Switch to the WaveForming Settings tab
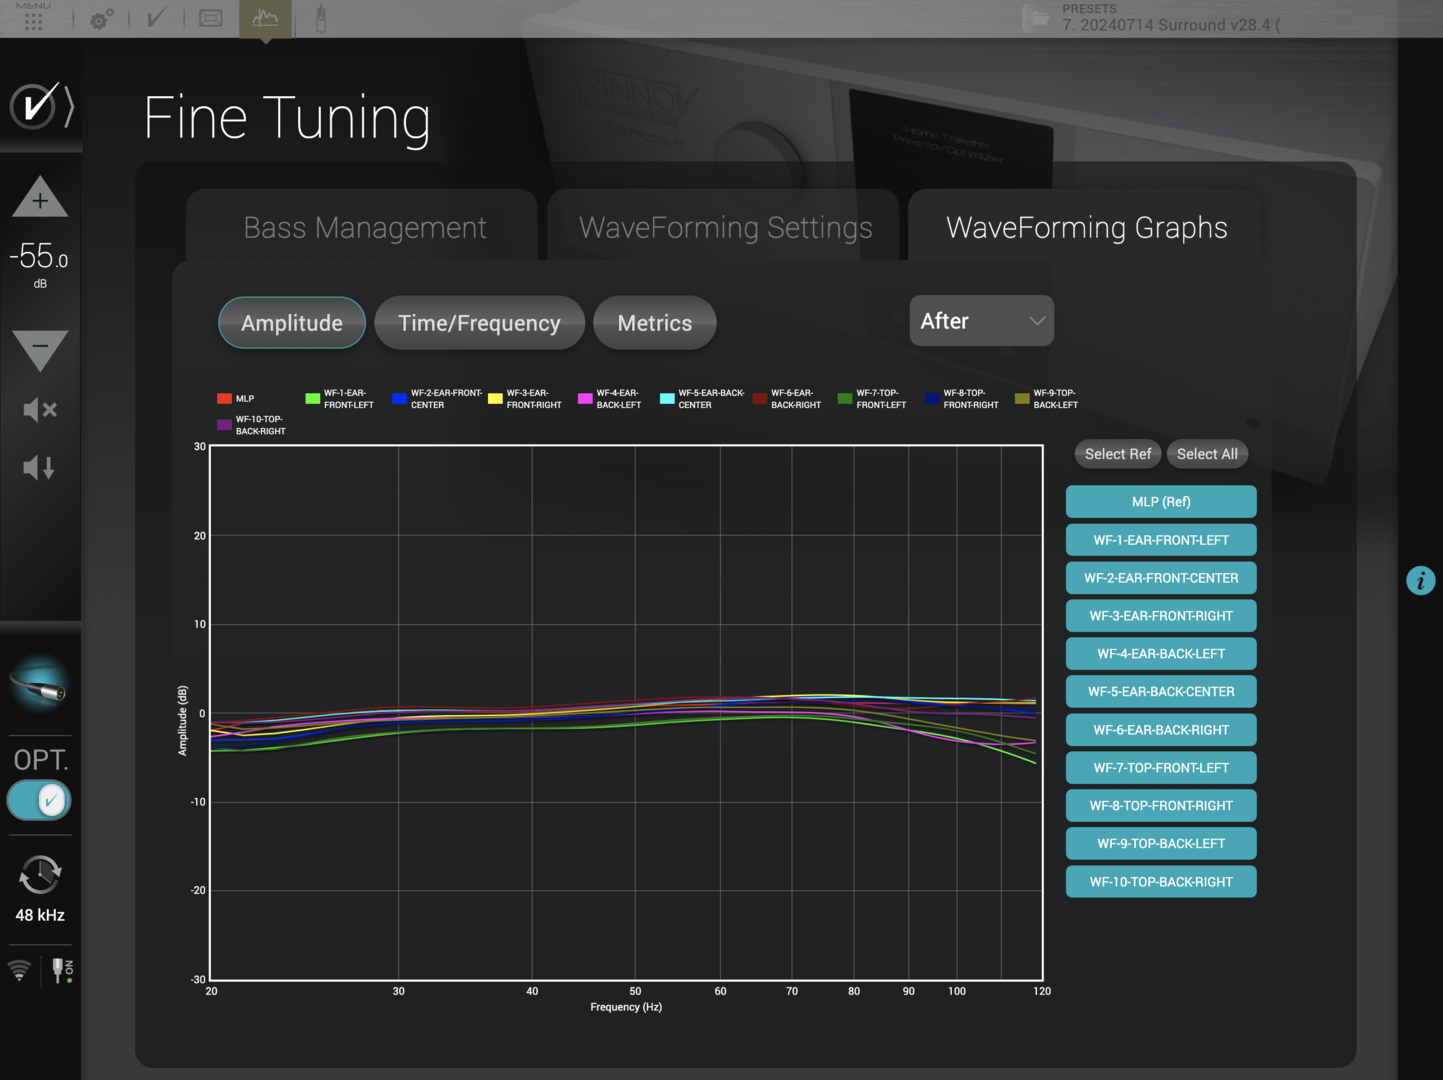Screen dimensions: 1443x1080 point(725,228)
